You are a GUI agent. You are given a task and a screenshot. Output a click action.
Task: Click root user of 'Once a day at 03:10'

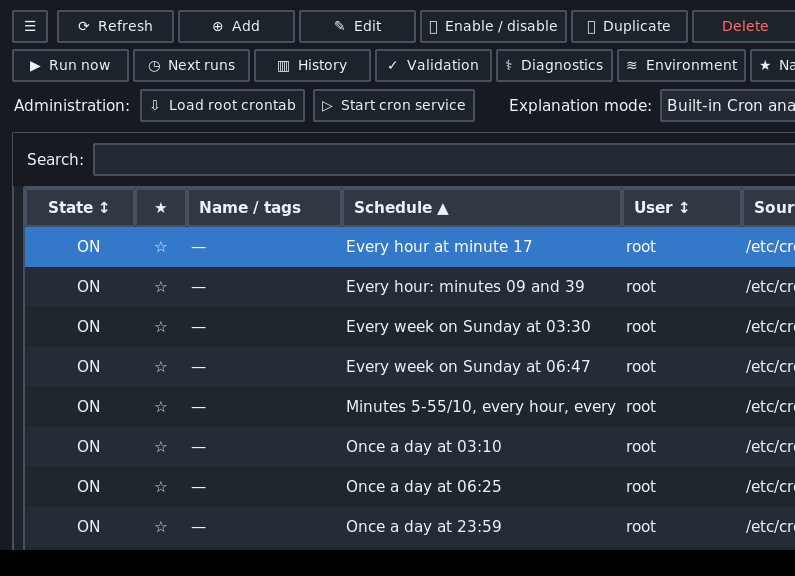pos(641,447)
